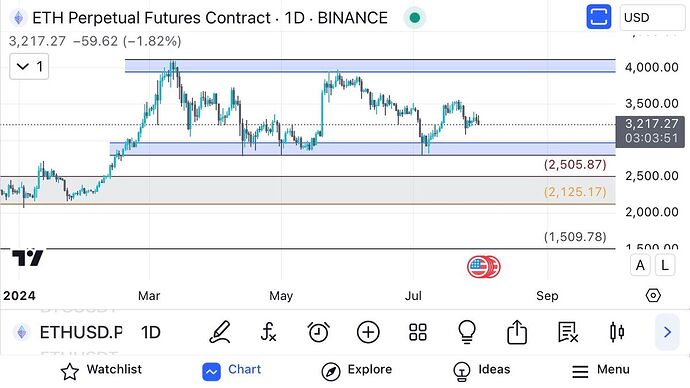Open the ETHUSD.P symbol search
The image size is (690, 388).
(x=68, y=332)
